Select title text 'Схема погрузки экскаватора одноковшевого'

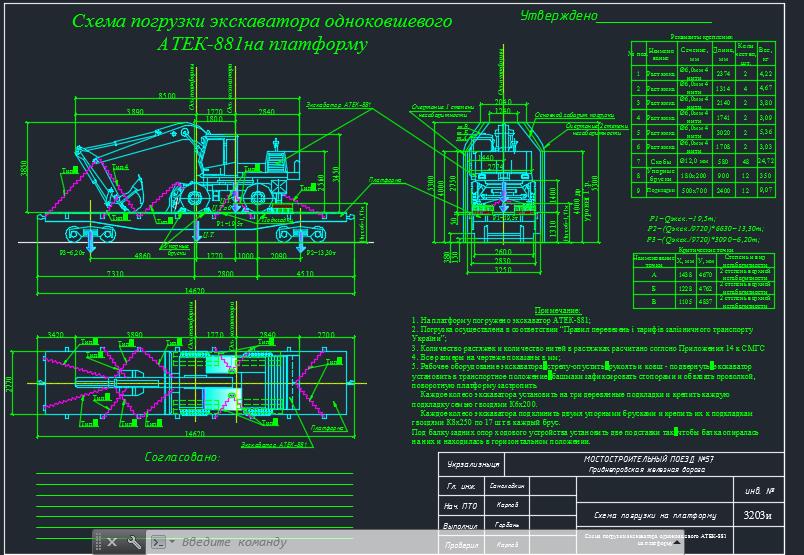point(262,22)
